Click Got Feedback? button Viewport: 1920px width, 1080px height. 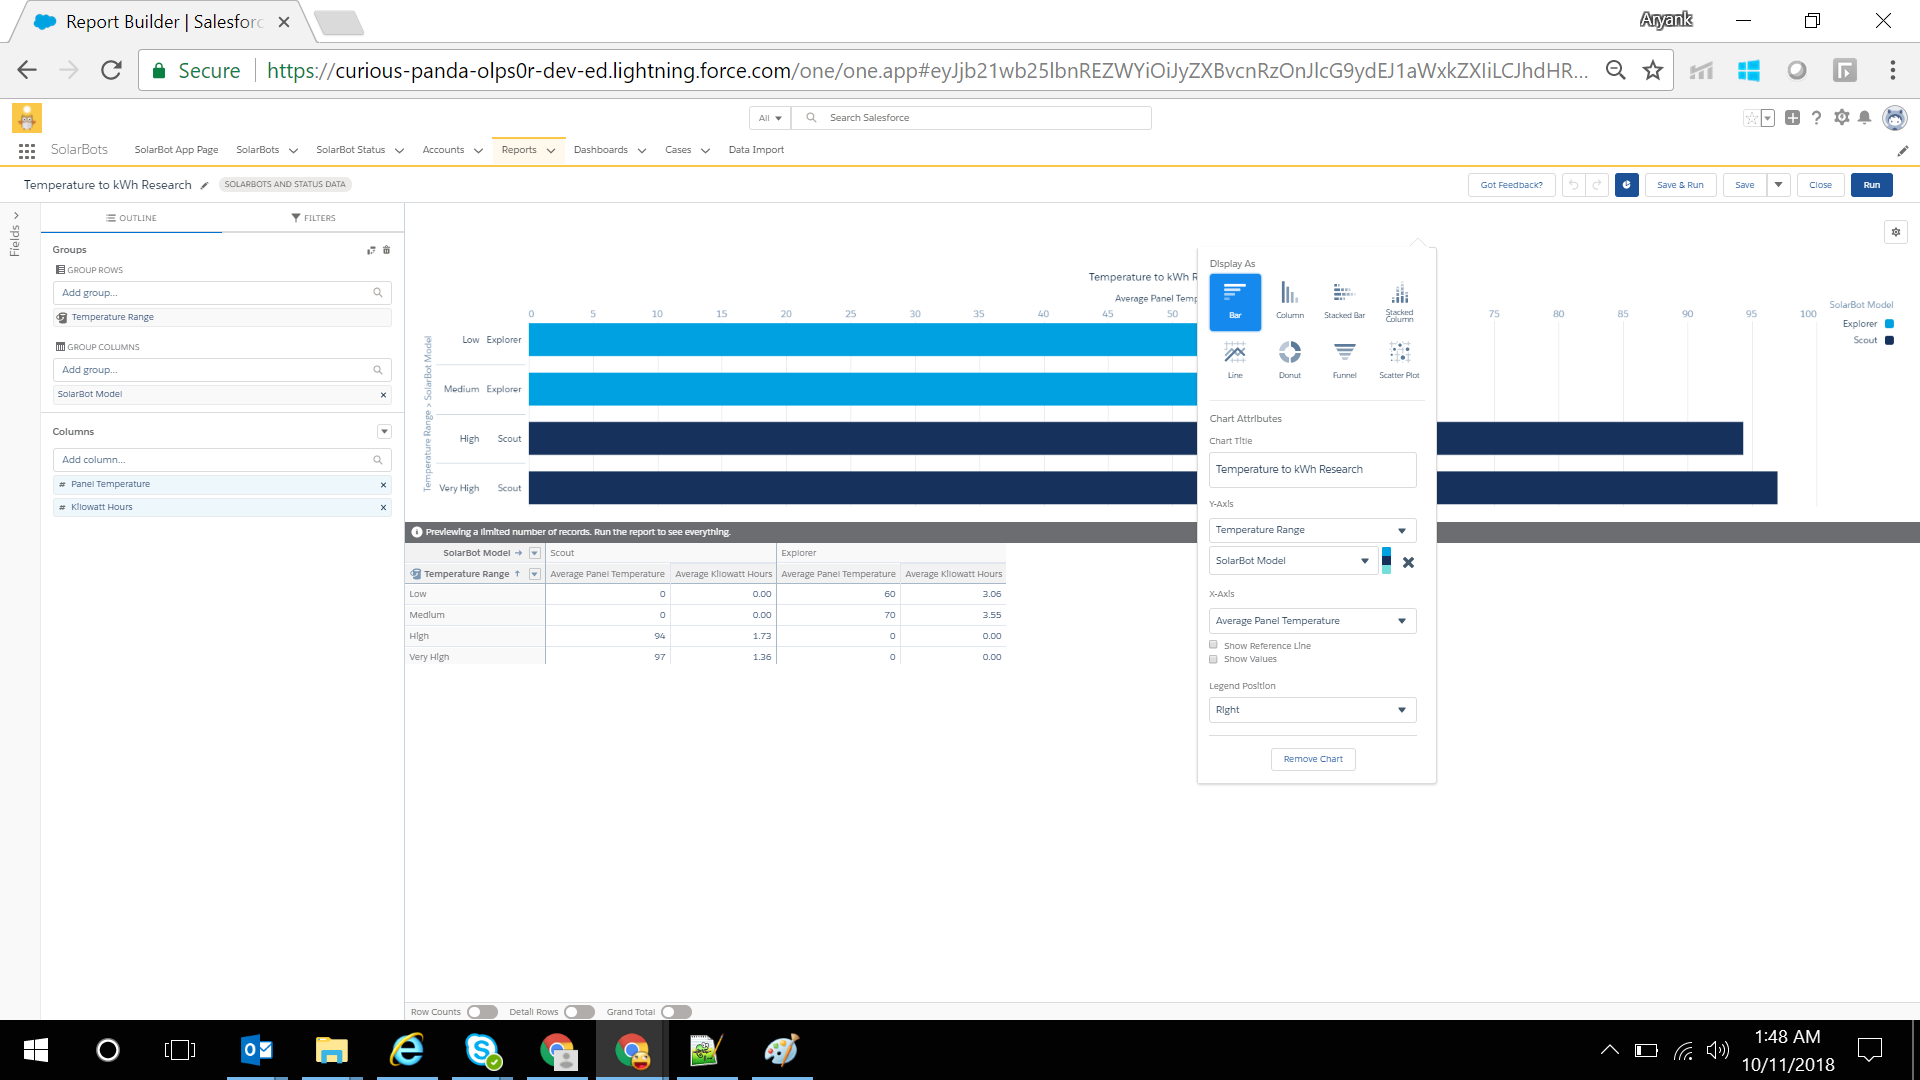1511,185
